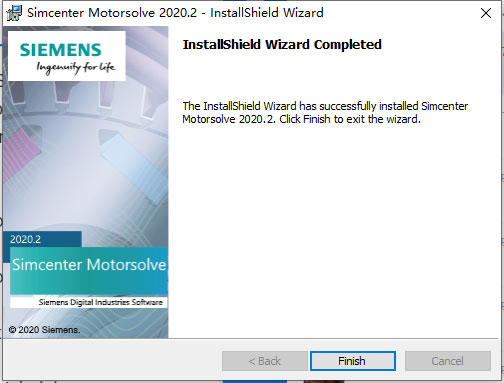Click the greyed-out Cancel button
Viewport: 504px width, 383px height.
[448, 361]
